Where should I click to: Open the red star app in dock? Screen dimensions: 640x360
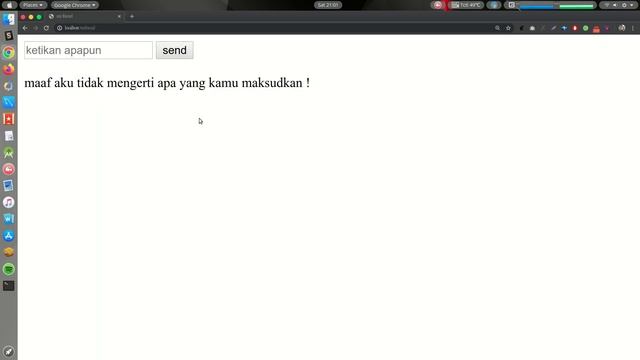pyautogui.click(x=9, y=119)
